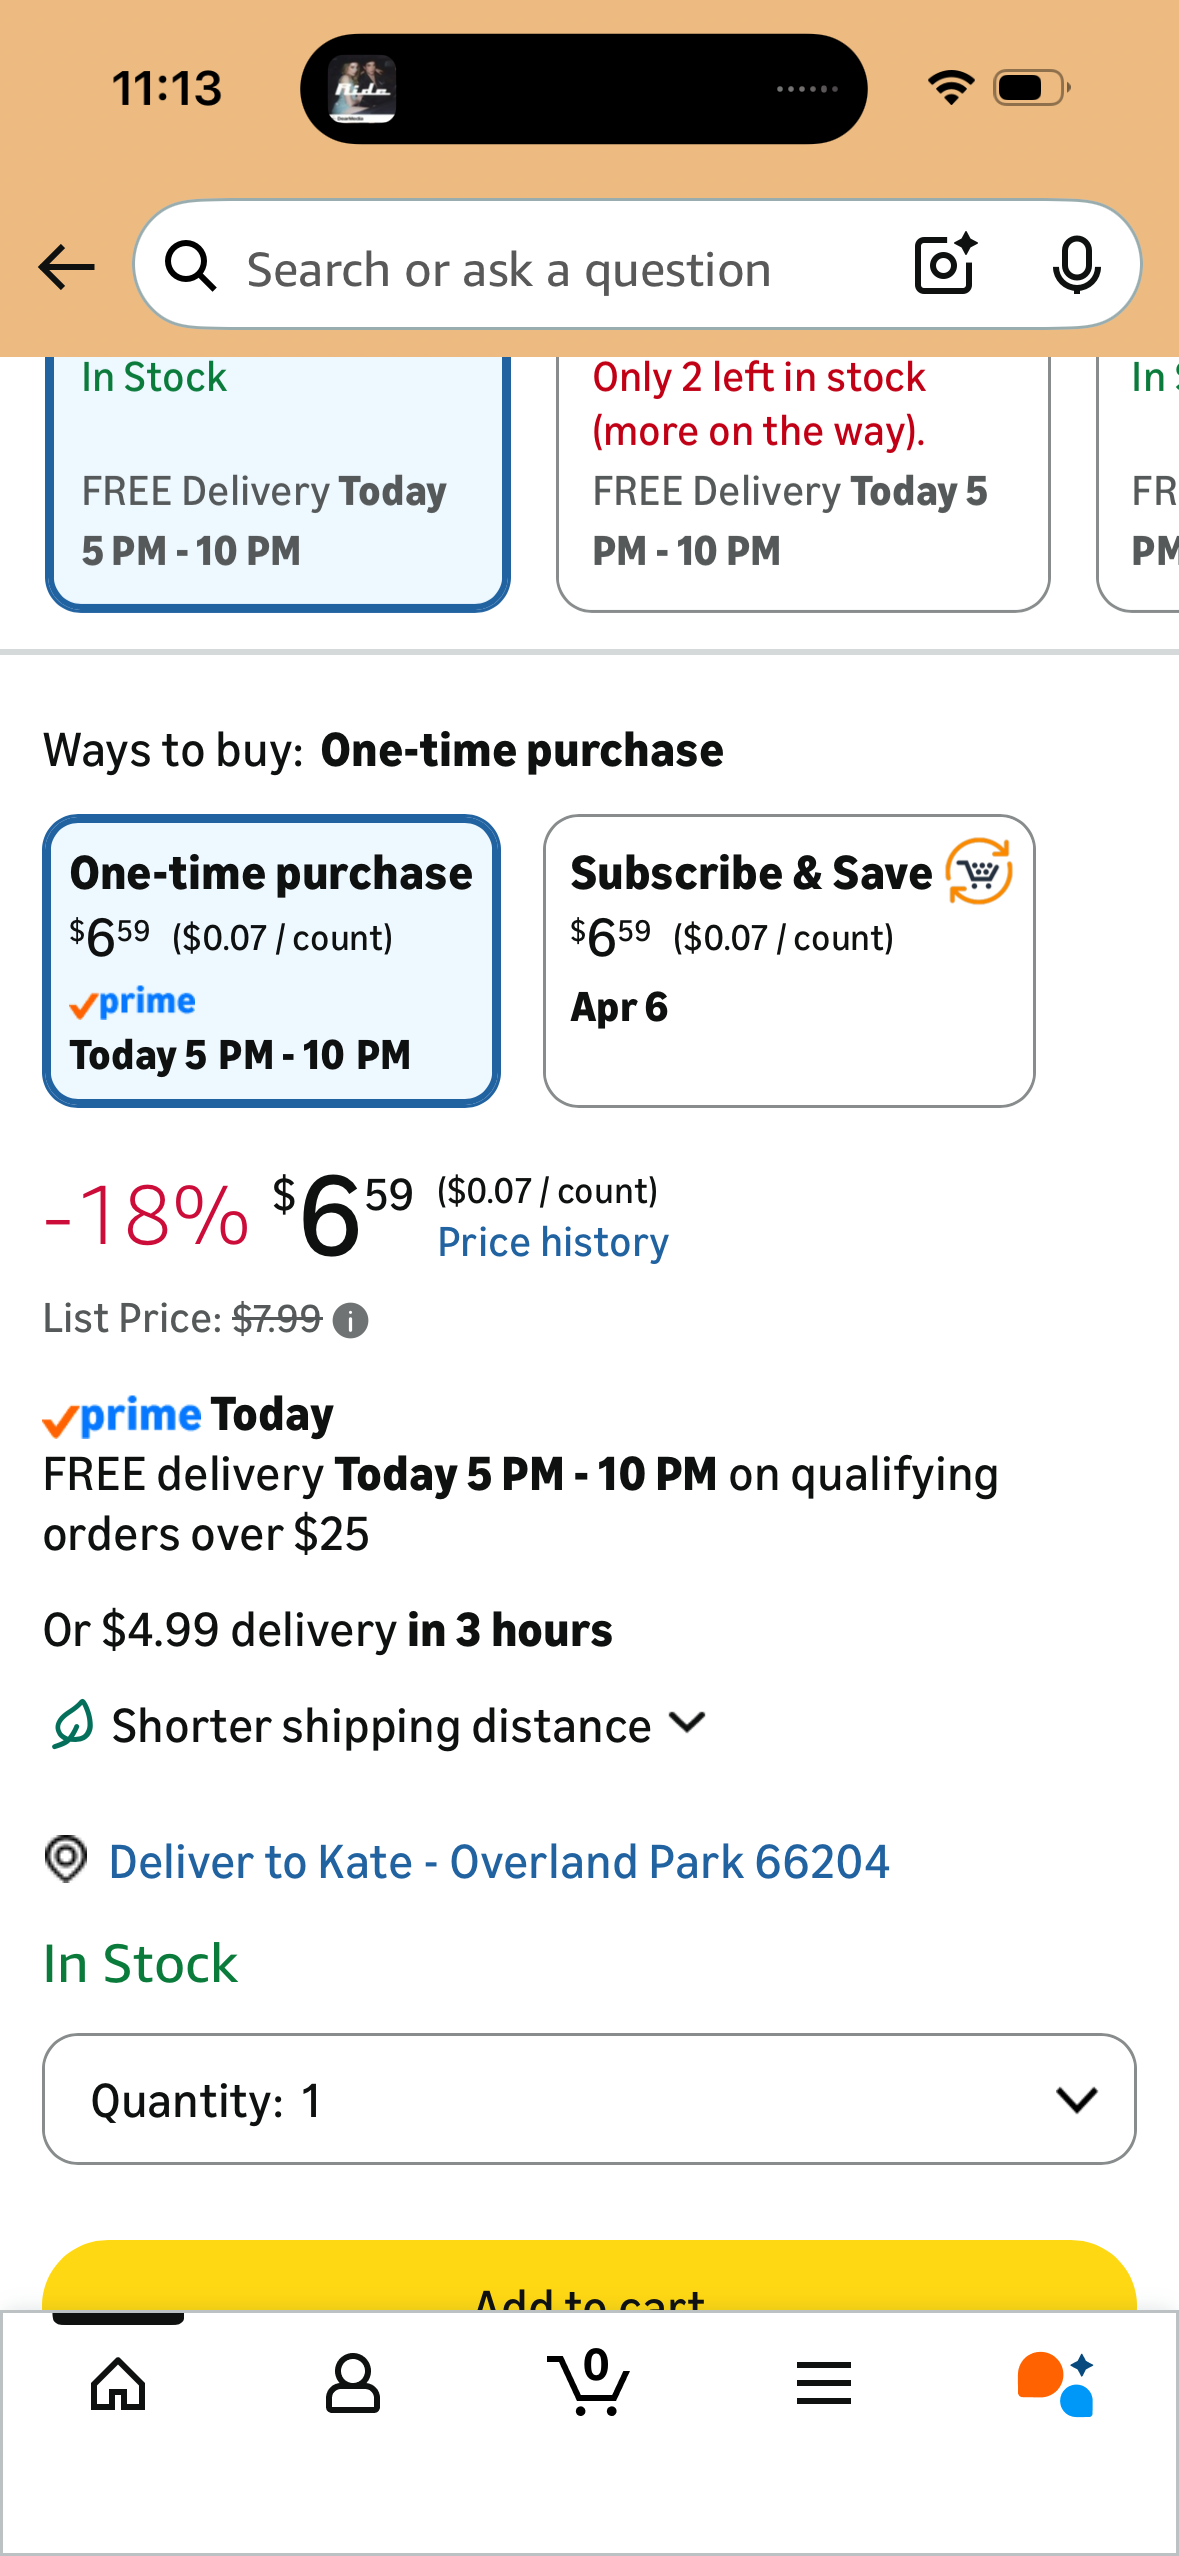The height and width of the screenshot is (2556, 1179).
Task: Tap the List Price info icon
Action: [x=351, y=1321]
